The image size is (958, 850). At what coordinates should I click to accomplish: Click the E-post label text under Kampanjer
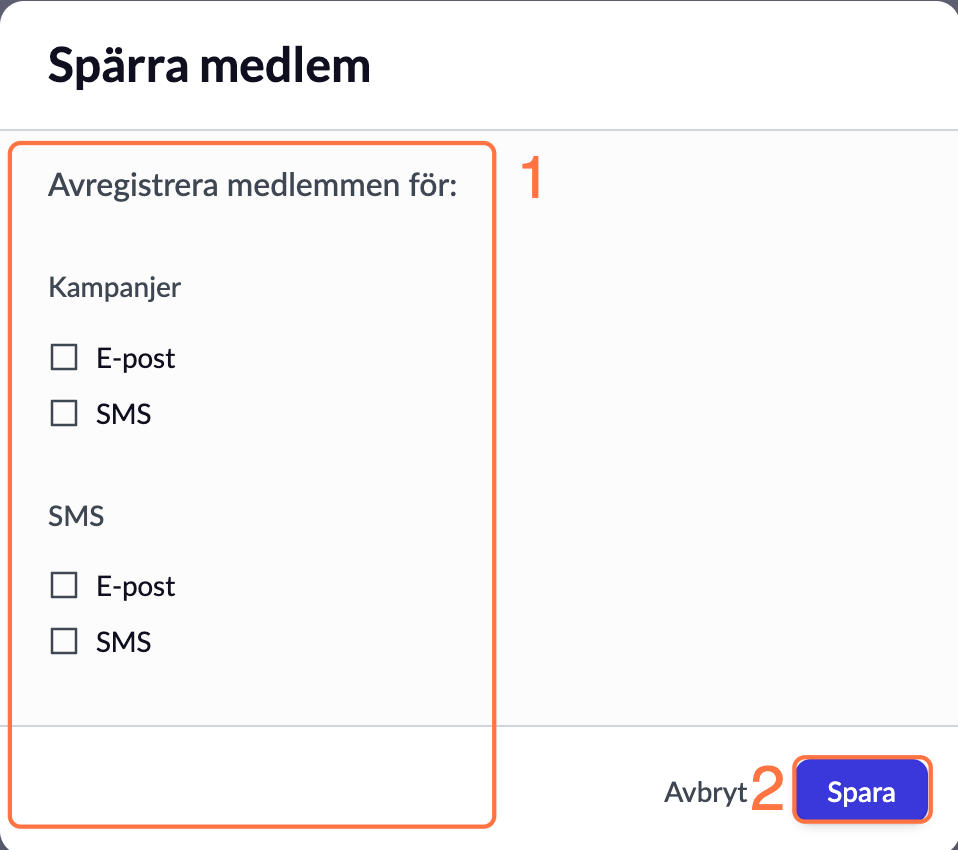click(136, 358)
